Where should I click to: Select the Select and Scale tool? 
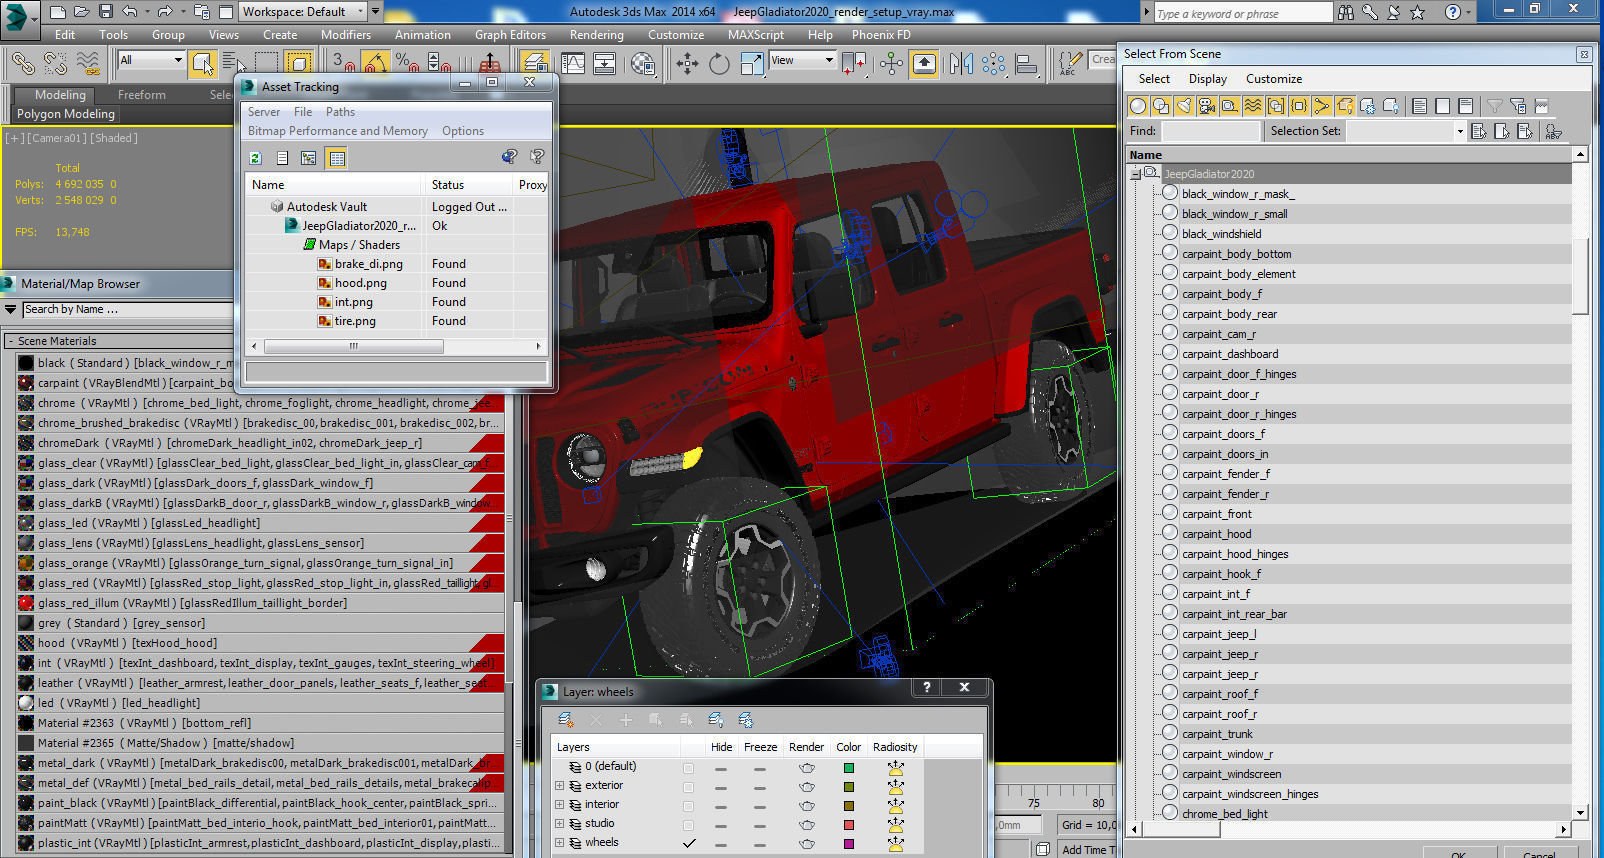[751, 64]
